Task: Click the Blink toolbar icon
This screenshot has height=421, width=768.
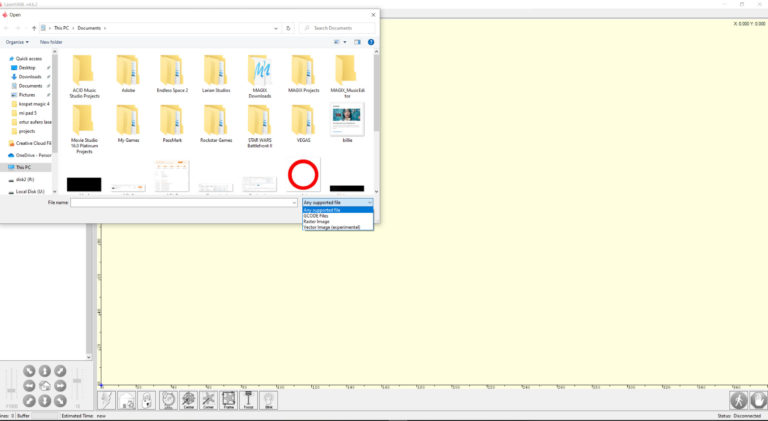Action: point(268,399)
